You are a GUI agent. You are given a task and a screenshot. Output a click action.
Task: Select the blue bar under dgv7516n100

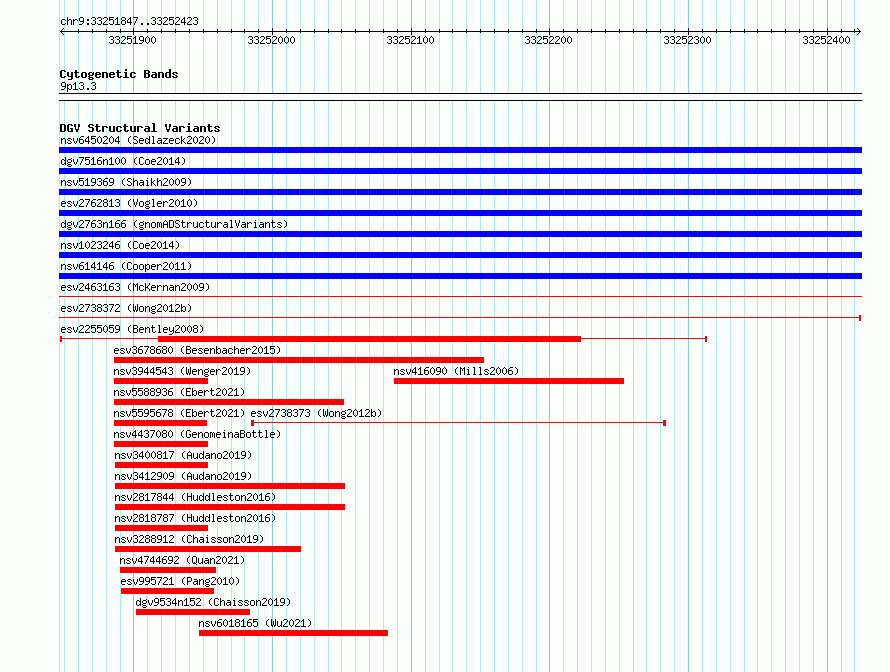tap(460, 171)
